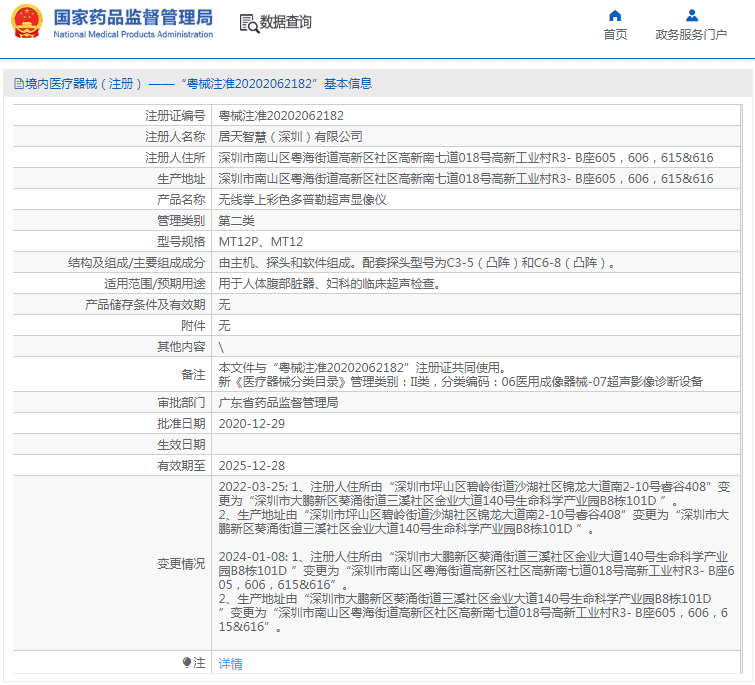The image size is (755, 685).
Task: Click the 产品名称 row label
Action: pyautogui.click(x=181, y=200)
